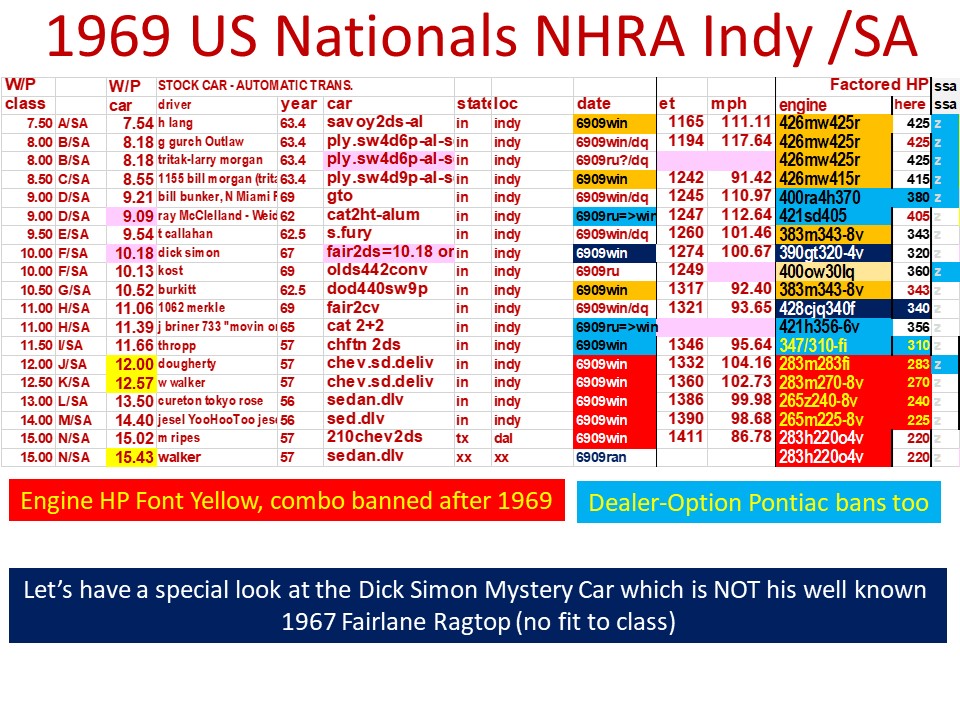Select driver cell 'kost'
The width and height of the screenshot is (960, 720).
click(x=170, y=271)
